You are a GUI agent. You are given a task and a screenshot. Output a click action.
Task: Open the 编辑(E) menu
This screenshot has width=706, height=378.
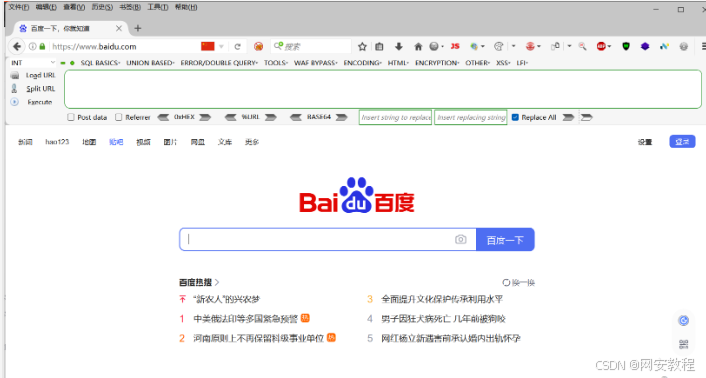(46, 7)
